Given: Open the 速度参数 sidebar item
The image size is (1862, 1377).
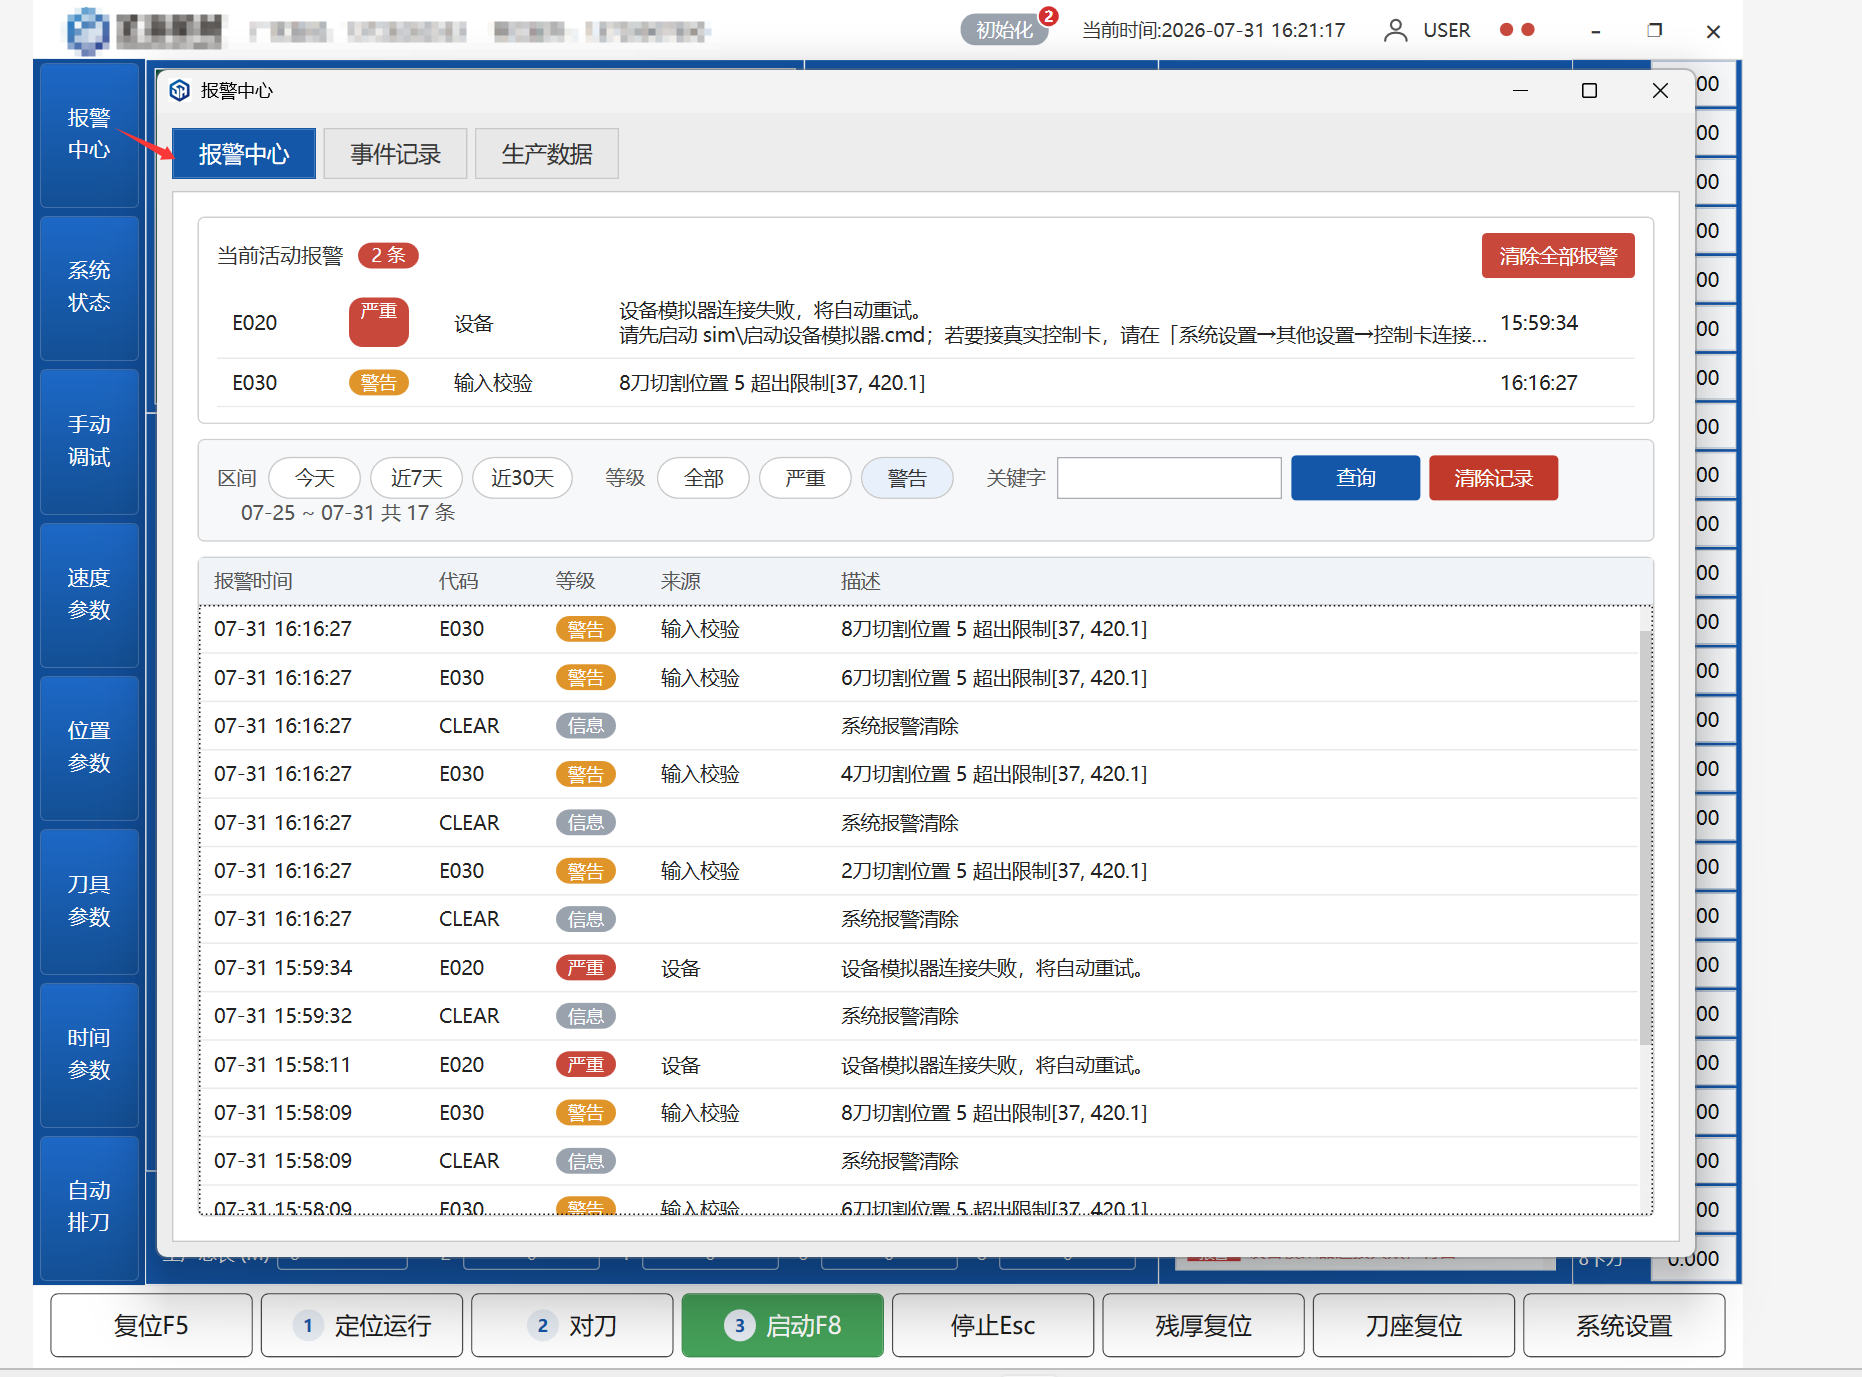Looking at the screenshot, I should [x=89, y=594].
